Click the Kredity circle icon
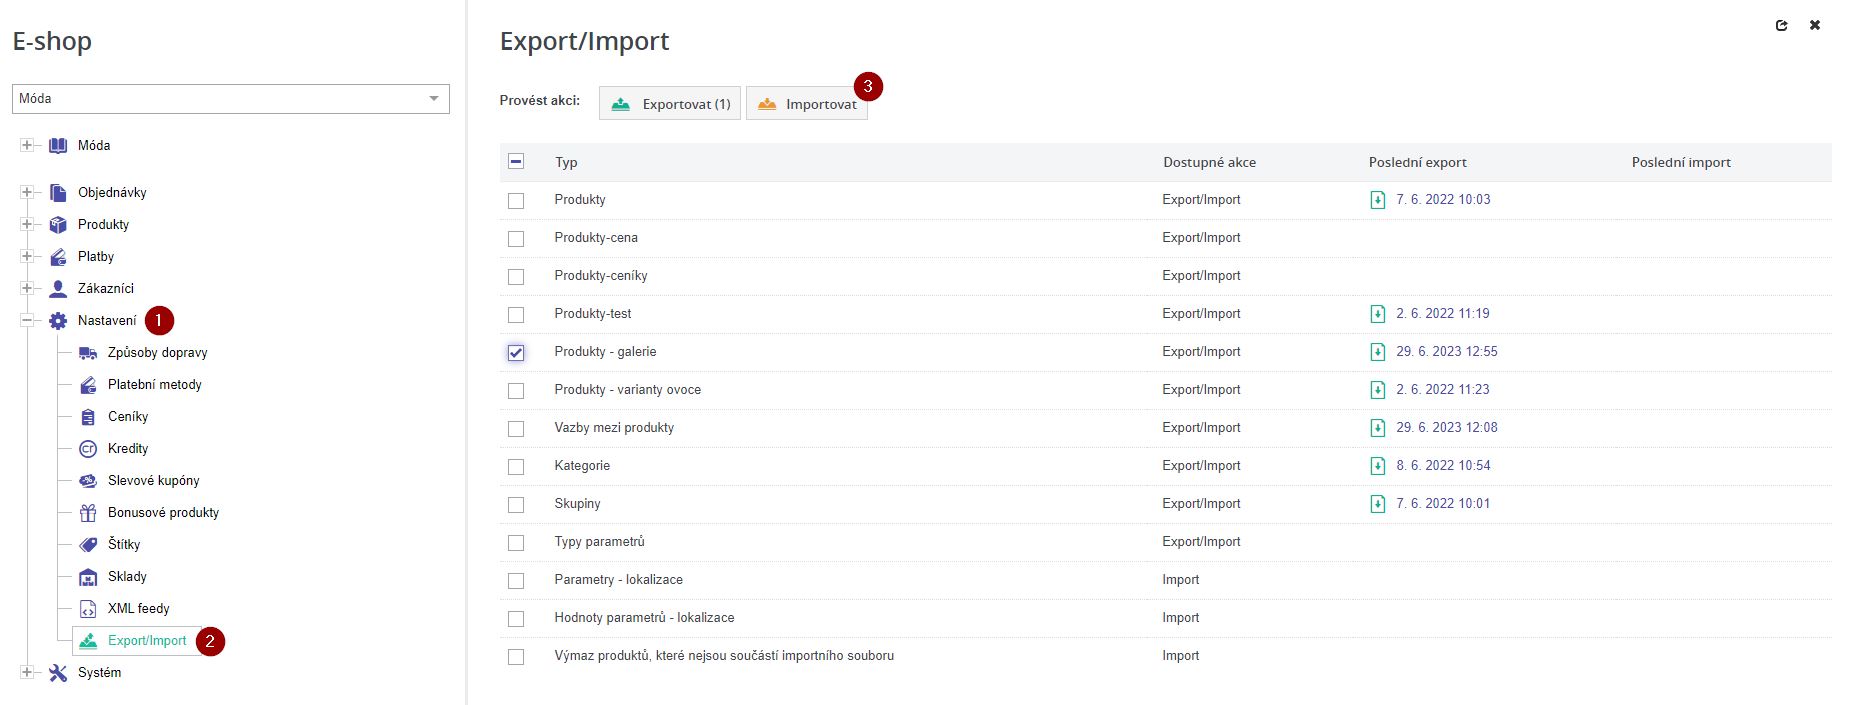The width and height of the screenshot is (1857, 705). pos(88,449)
